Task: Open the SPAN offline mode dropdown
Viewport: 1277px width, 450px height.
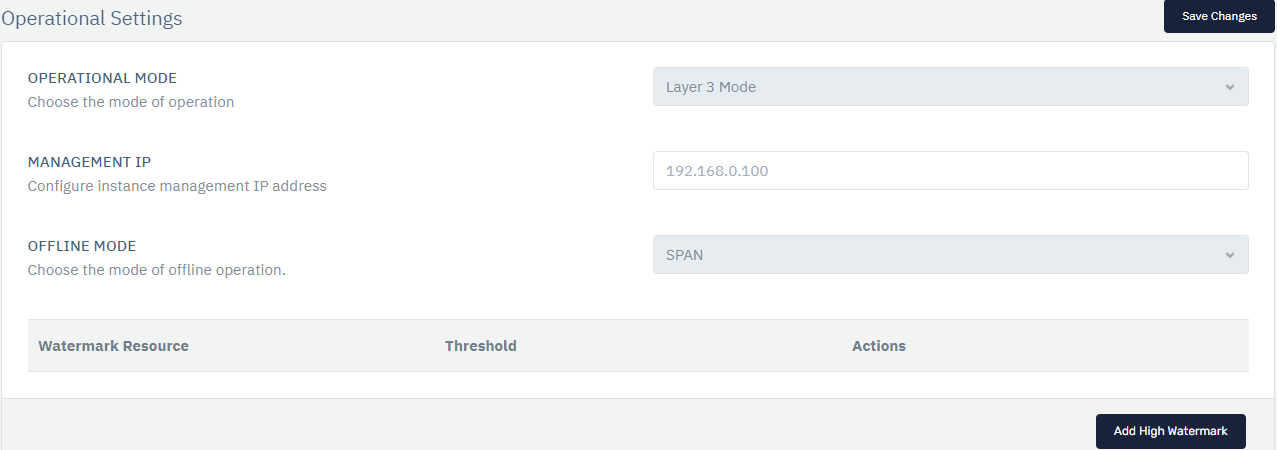Action: [950, 255]
